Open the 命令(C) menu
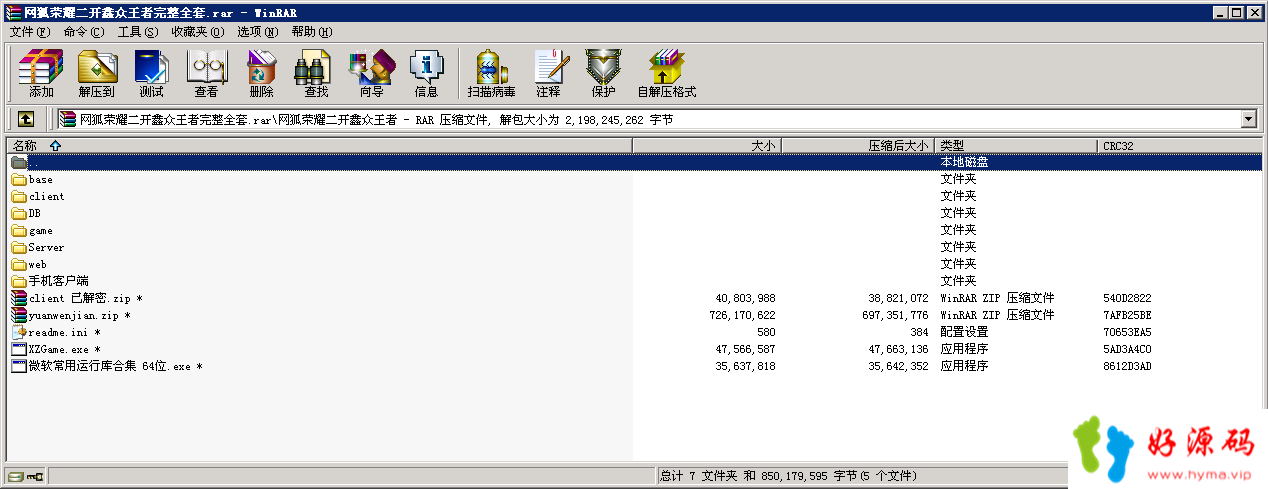This screenshot has width=1268, height=489. 83,32
